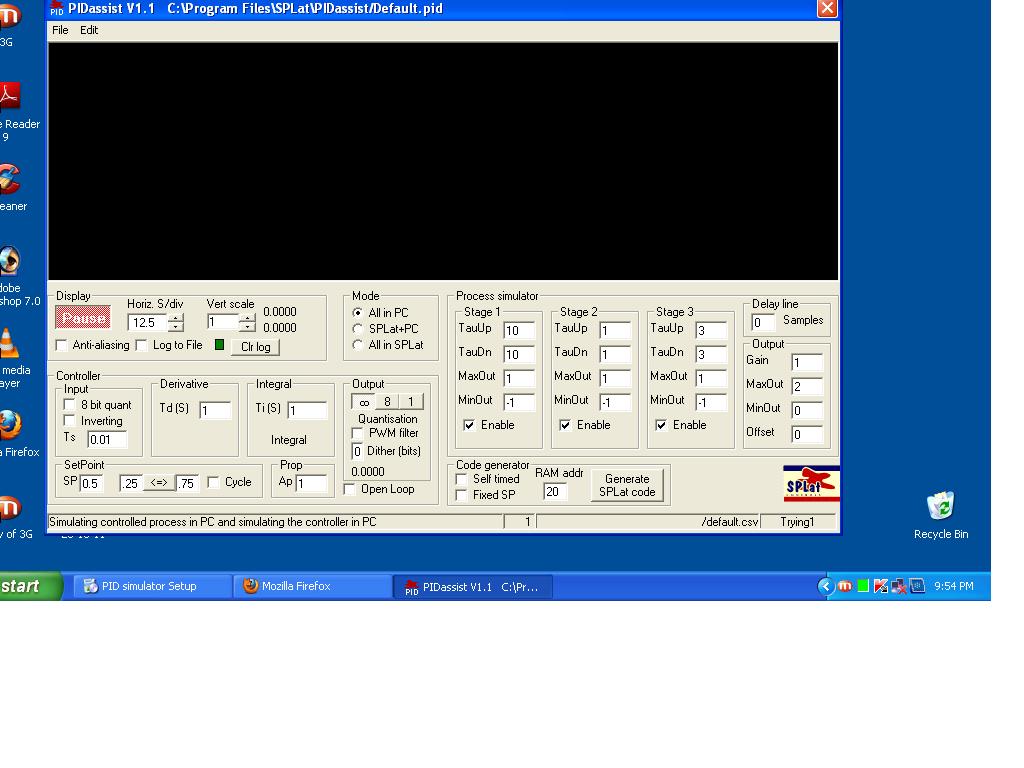Open the Kaspersky red K tray icon
1024x768 pixels.
point(880,586)
